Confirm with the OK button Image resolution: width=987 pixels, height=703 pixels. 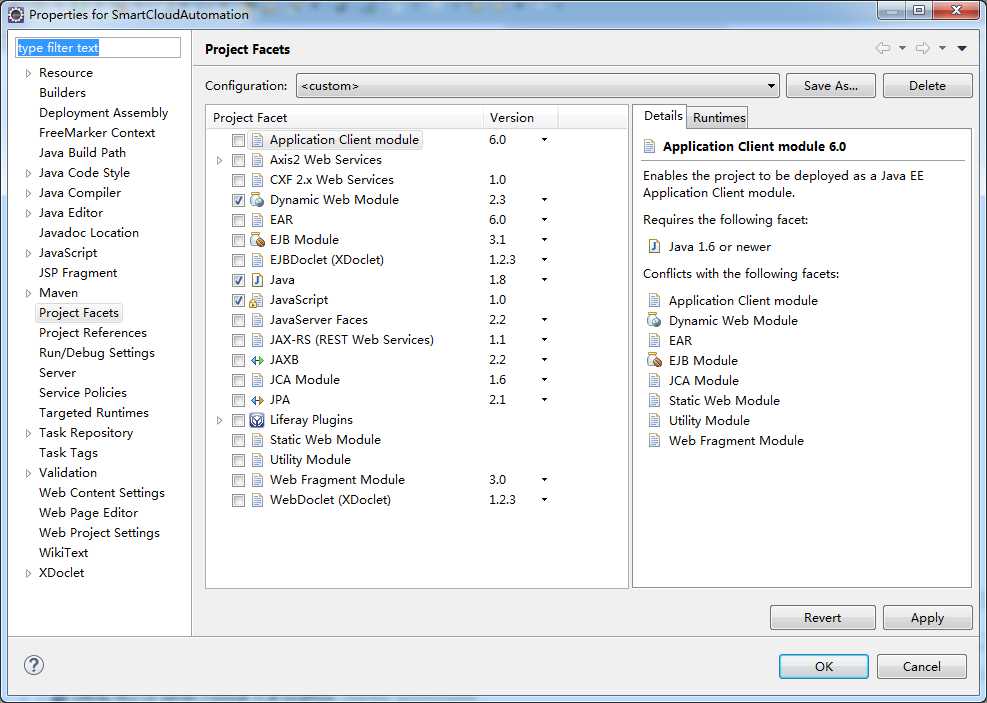point(823,666)
